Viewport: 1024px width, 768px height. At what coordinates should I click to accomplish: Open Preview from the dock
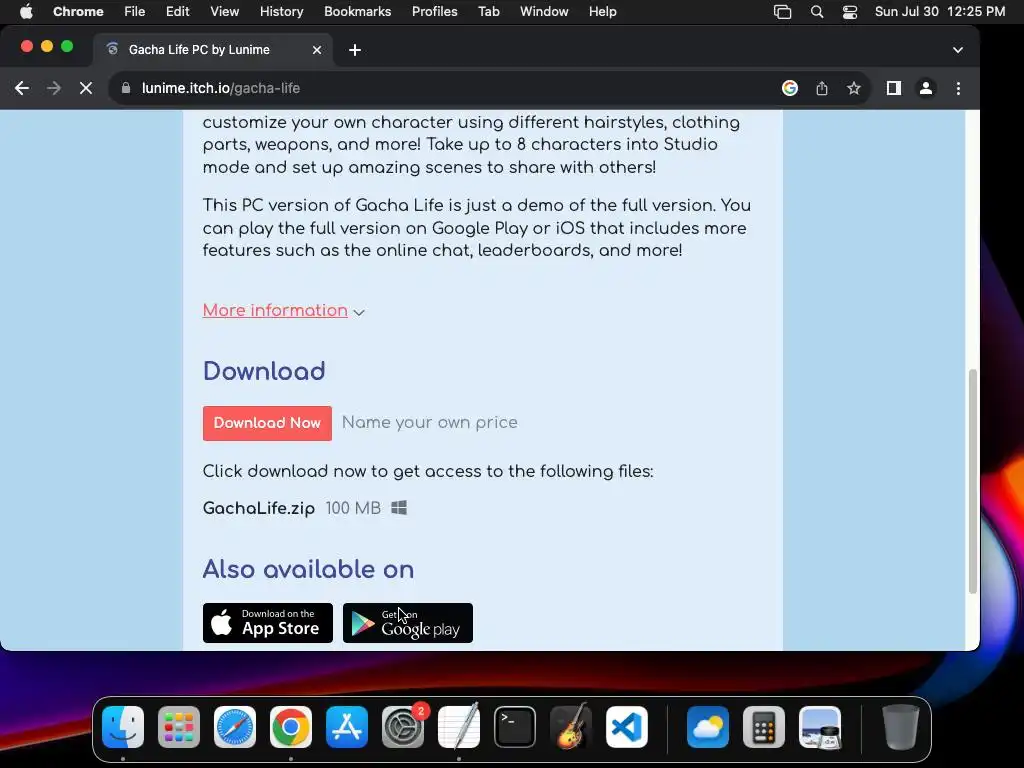pos(820,727)
